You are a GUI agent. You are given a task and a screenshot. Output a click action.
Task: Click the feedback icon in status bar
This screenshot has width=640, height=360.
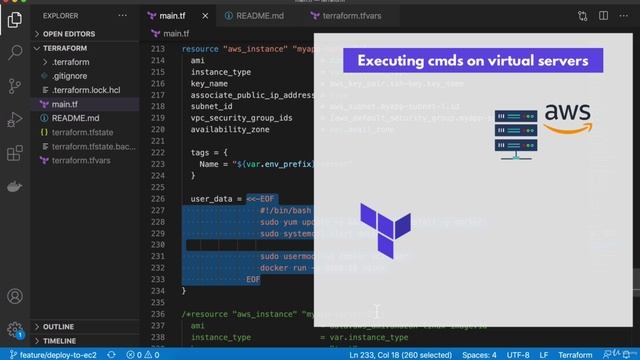click(x=608, y=355)
